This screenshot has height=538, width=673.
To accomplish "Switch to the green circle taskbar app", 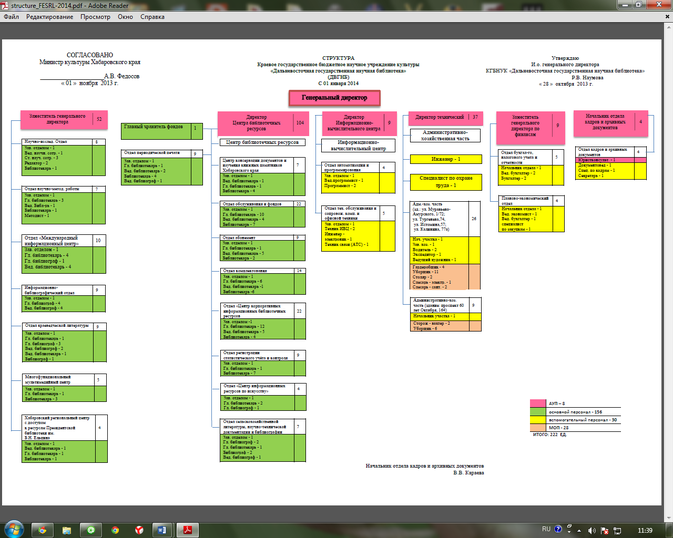I will click(x=91, y=530).
